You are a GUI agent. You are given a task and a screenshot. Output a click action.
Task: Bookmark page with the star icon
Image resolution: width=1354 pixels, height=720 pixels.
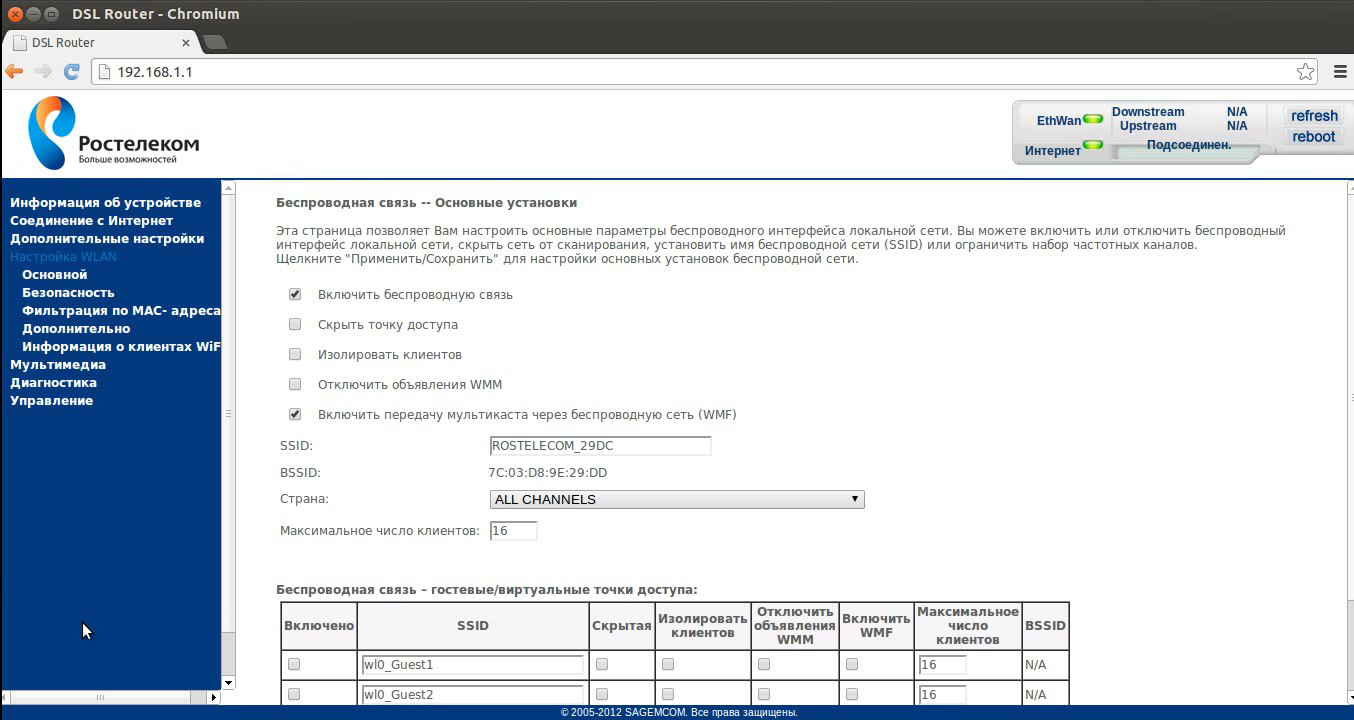(1305, 72)
